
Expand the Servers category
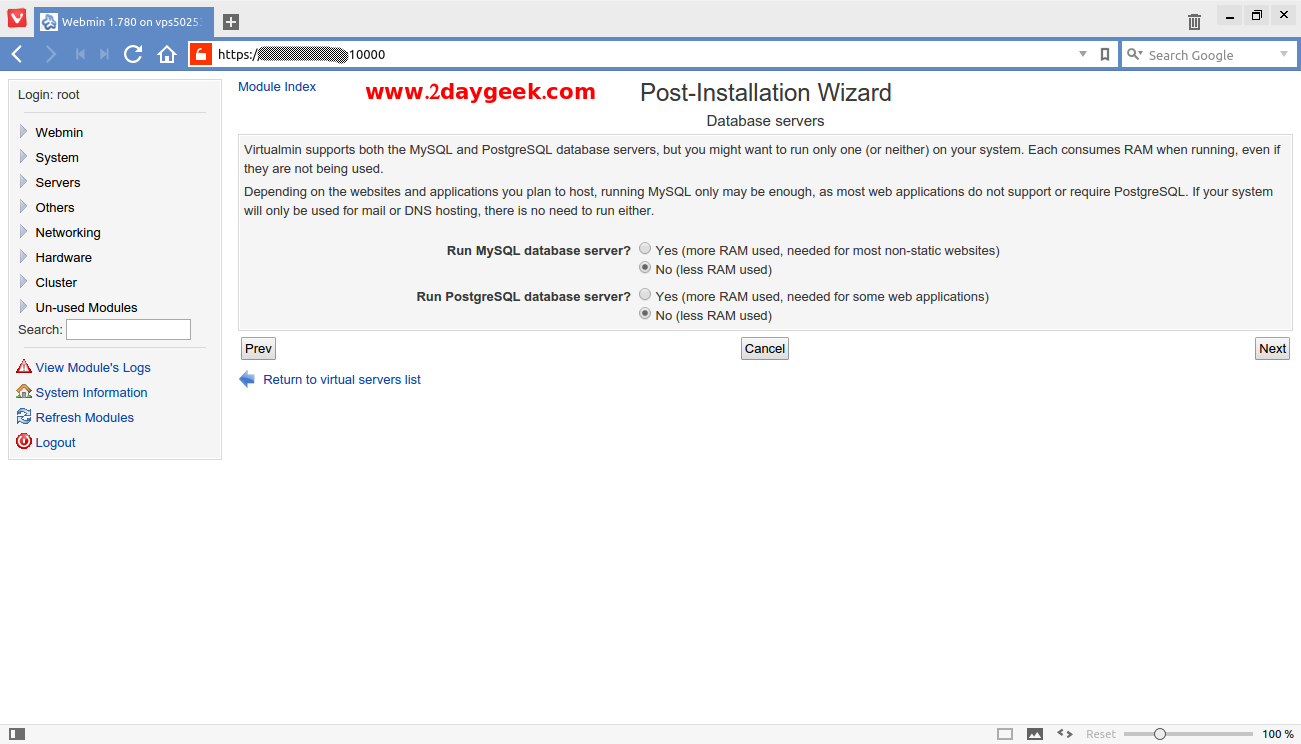click(24, 181)
